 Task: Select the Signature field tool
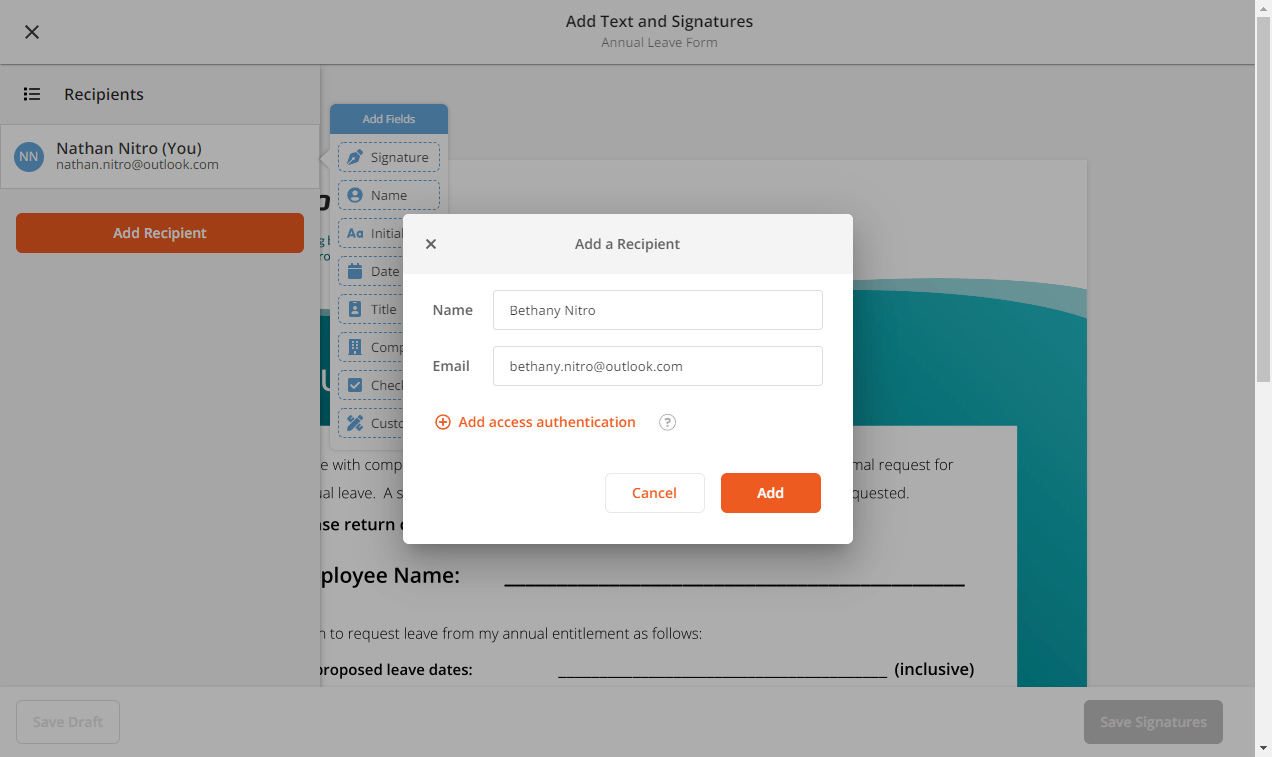(388, 157)
